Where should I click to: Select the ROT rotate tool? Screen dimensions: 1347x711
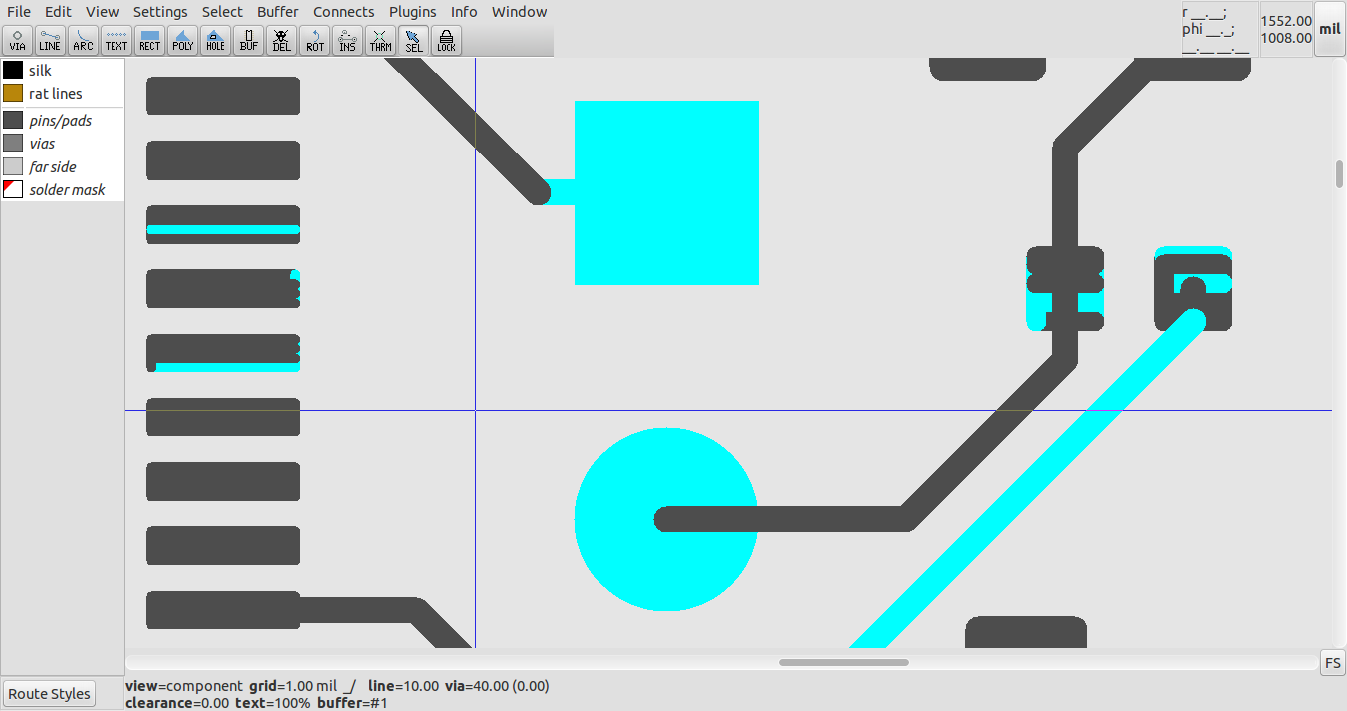(x=314, y=40)
